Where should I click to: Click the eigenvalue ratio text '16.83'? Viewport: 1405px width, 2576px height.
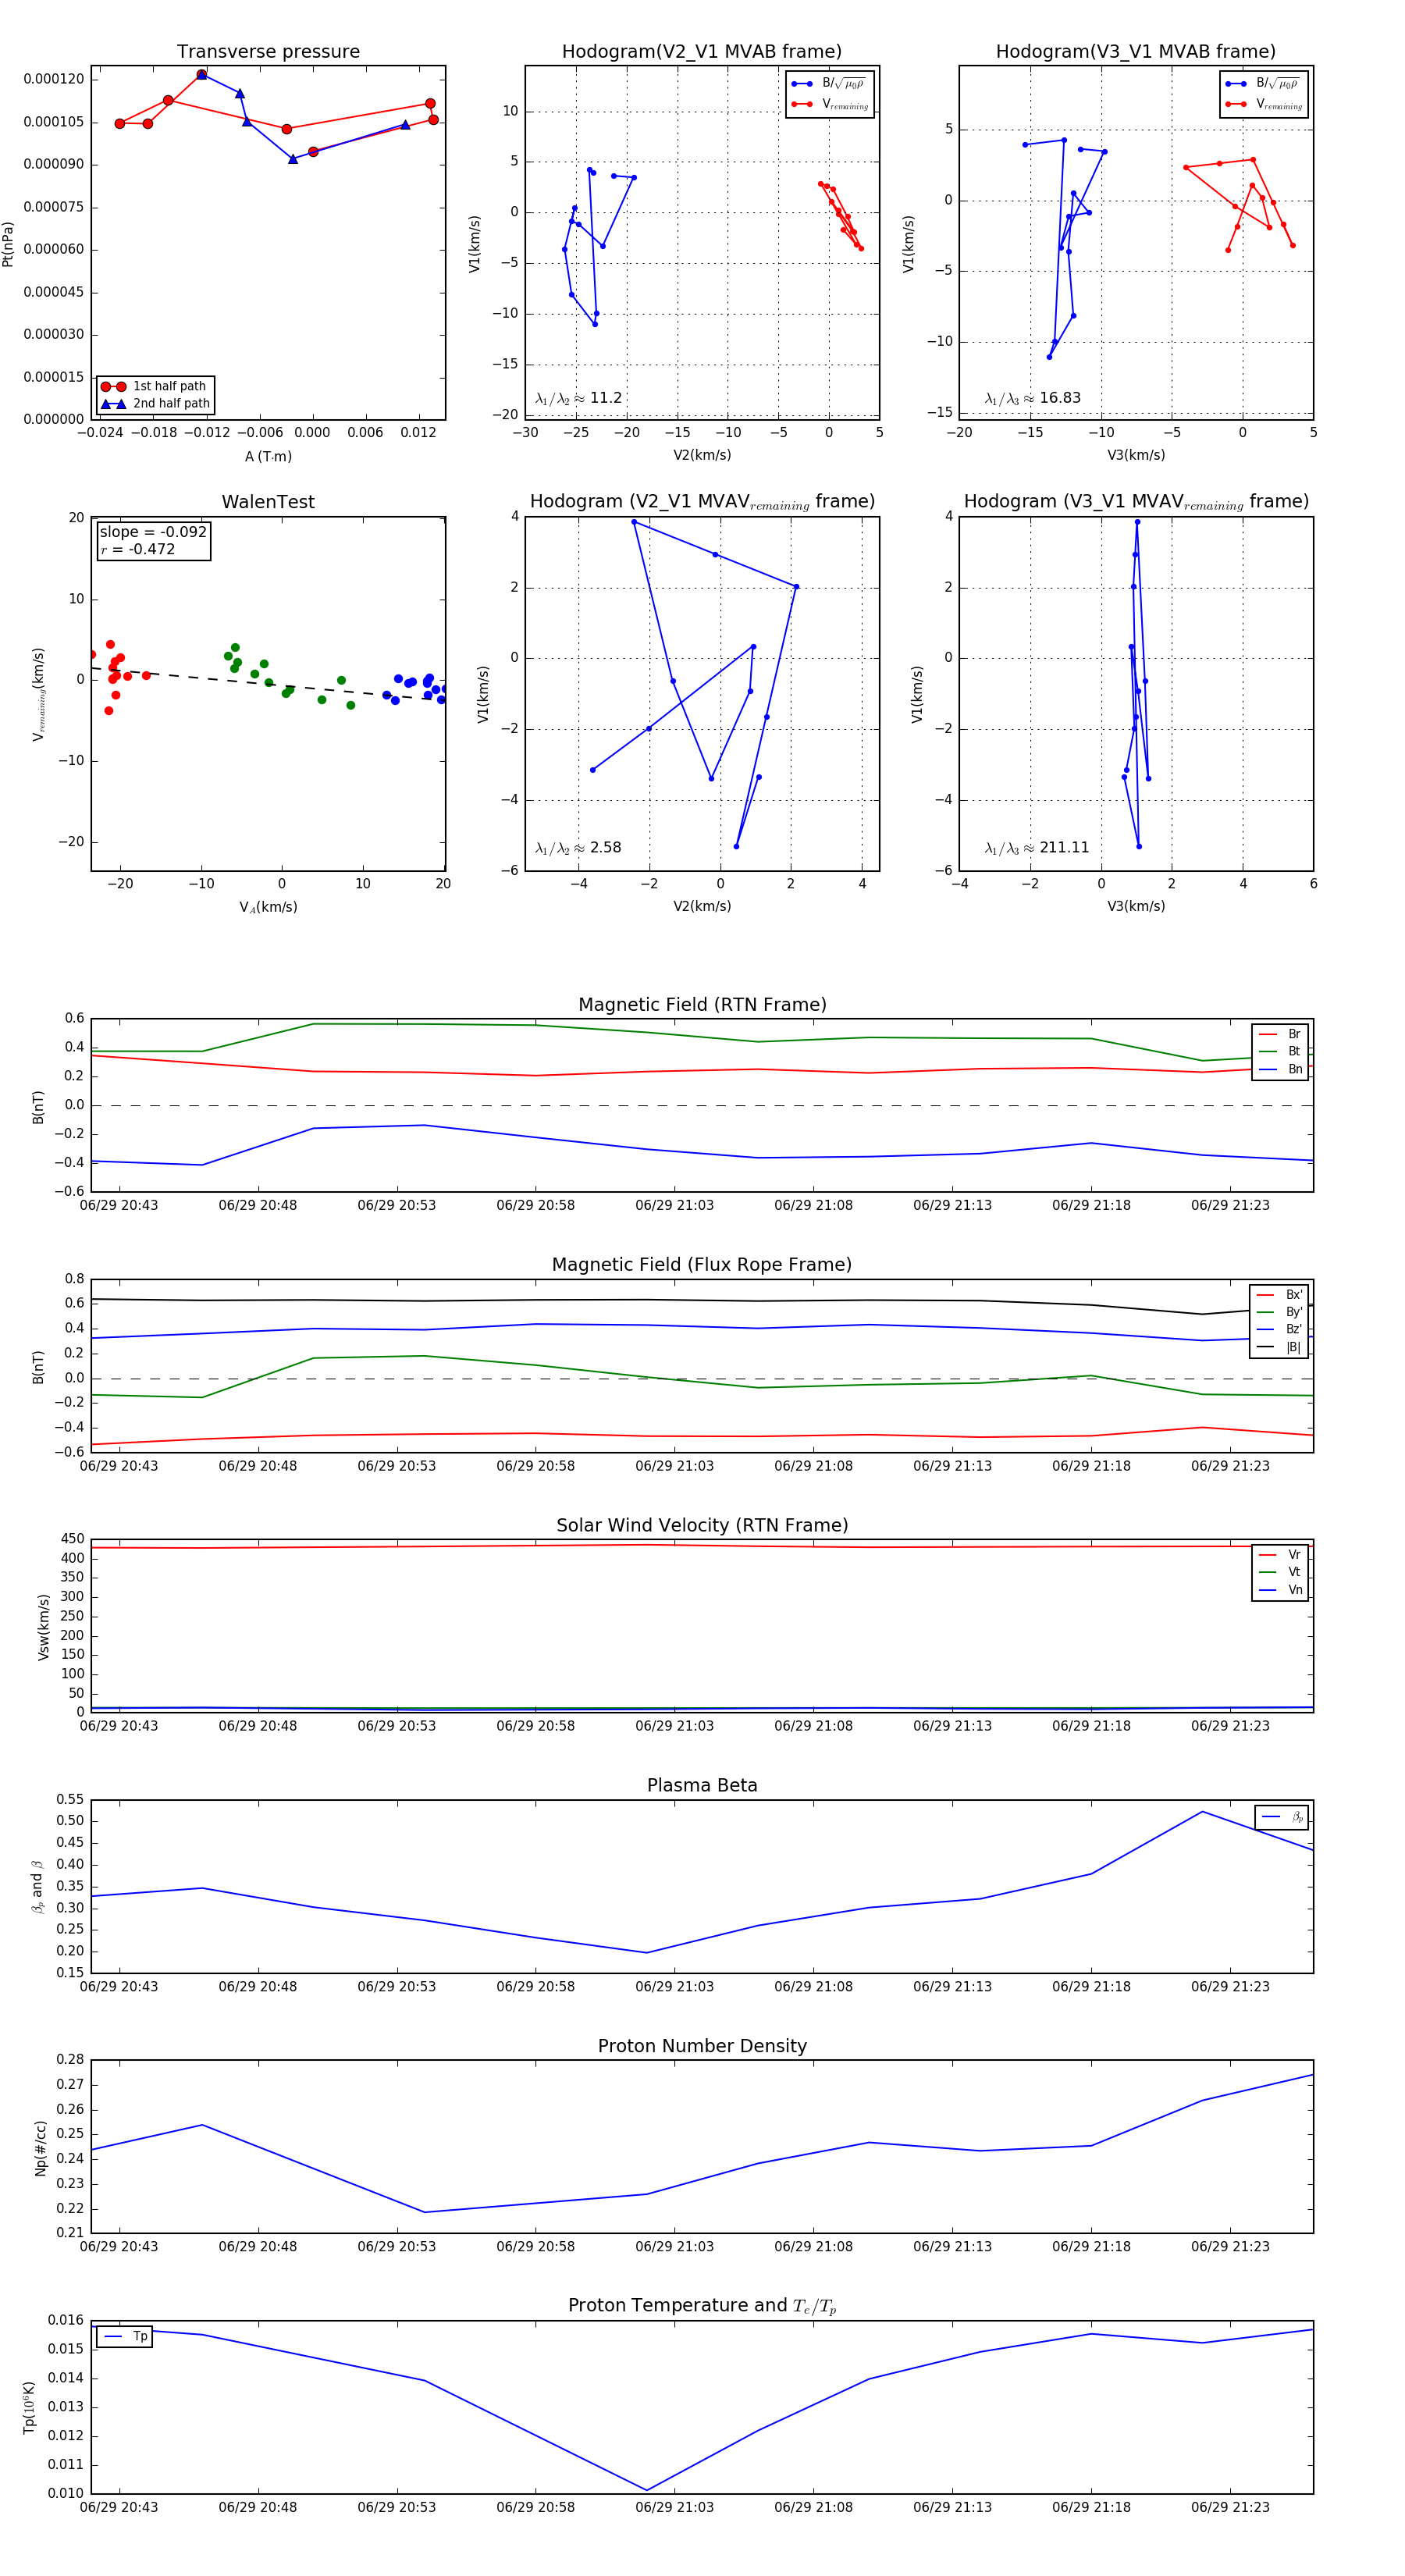click(x=1060, y=398)
